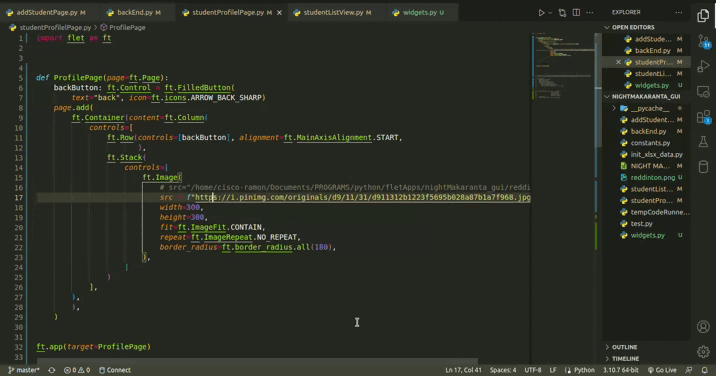Open the Remote Explorer view
The width and height of the screenshot is (716, 376).
click(x=703, y=92)
